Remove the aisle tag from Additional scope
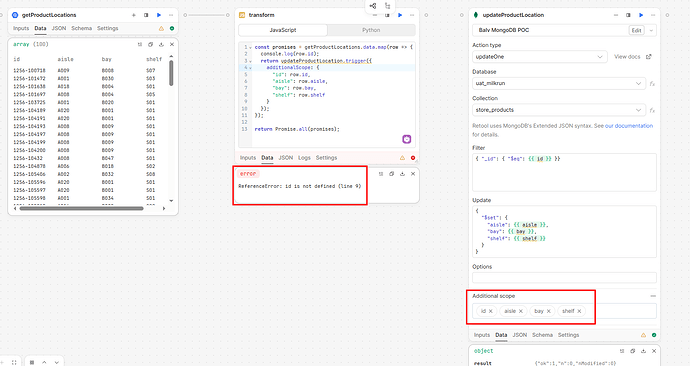 [521, 311]
